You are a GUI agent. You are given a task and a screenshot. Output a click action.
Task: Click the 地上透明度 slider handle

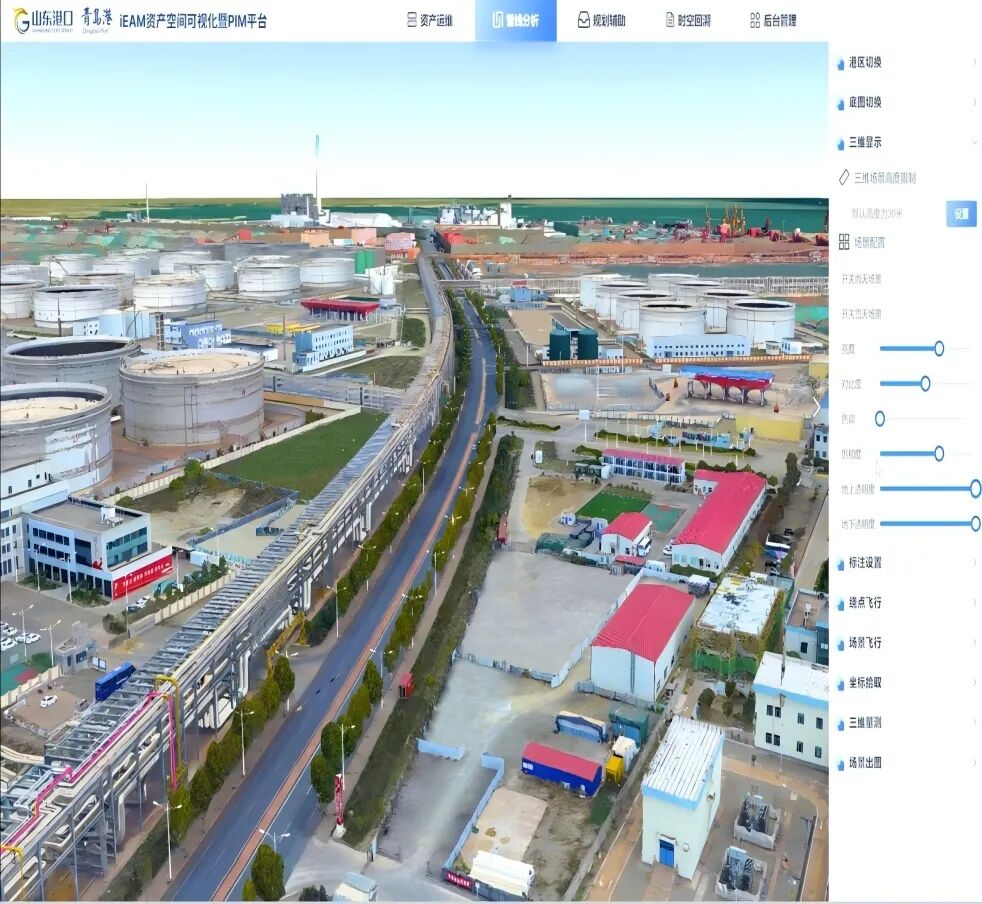[975, 488]
